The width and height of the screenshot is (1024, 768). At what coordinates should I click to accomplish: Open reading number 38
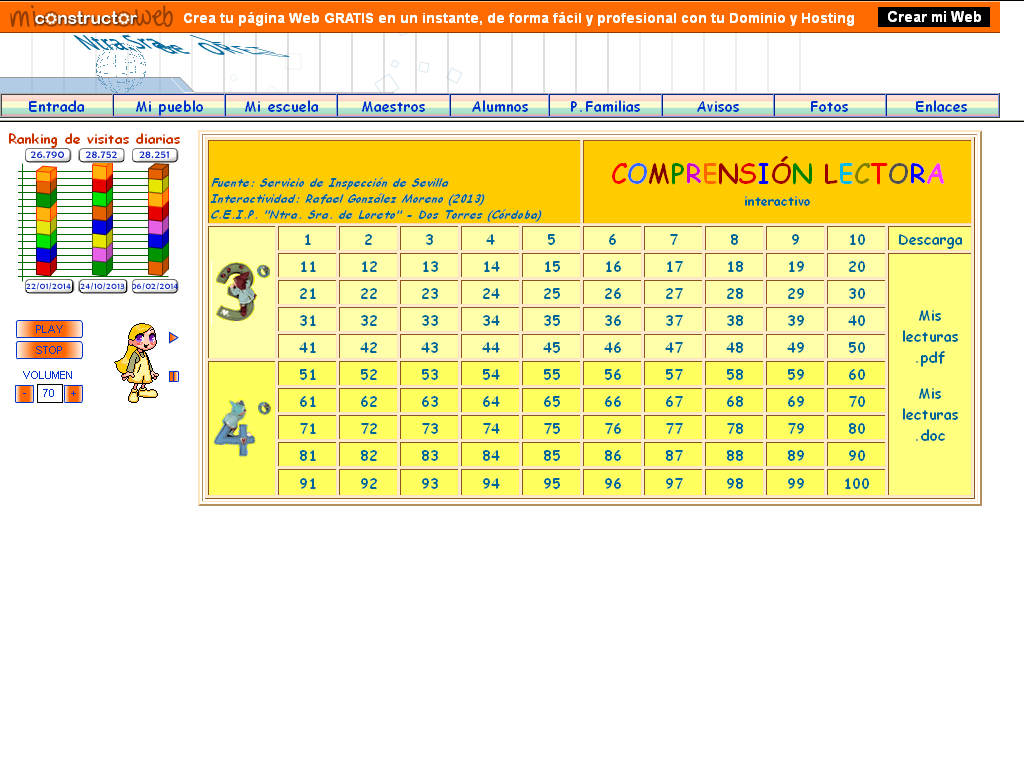click(x=735, y=321)
